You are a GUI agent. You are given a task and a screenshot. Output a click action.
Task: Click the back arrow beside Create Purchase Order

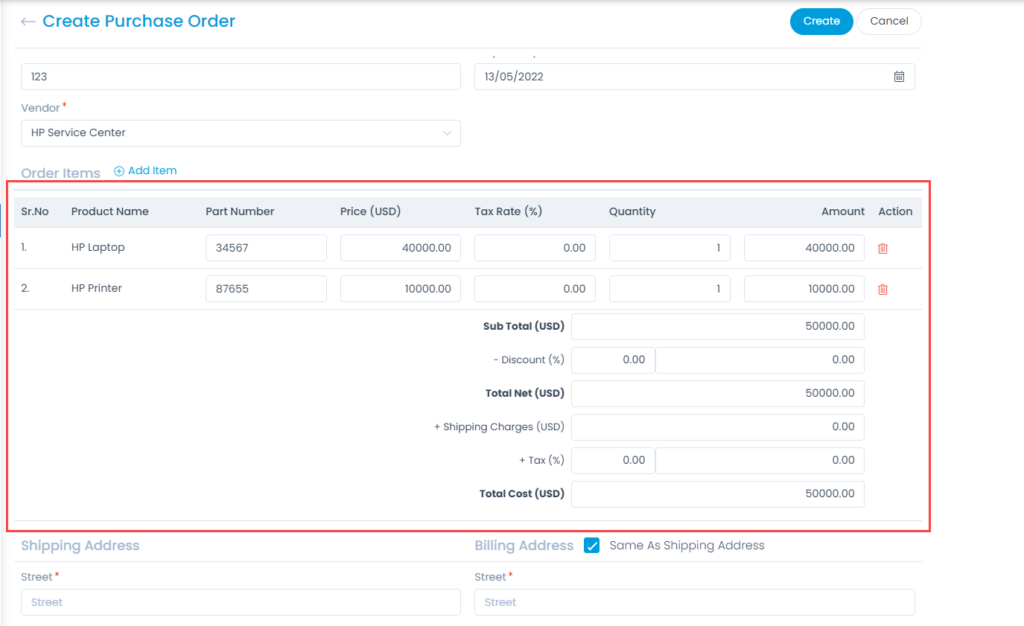click(x=28, y=21)
